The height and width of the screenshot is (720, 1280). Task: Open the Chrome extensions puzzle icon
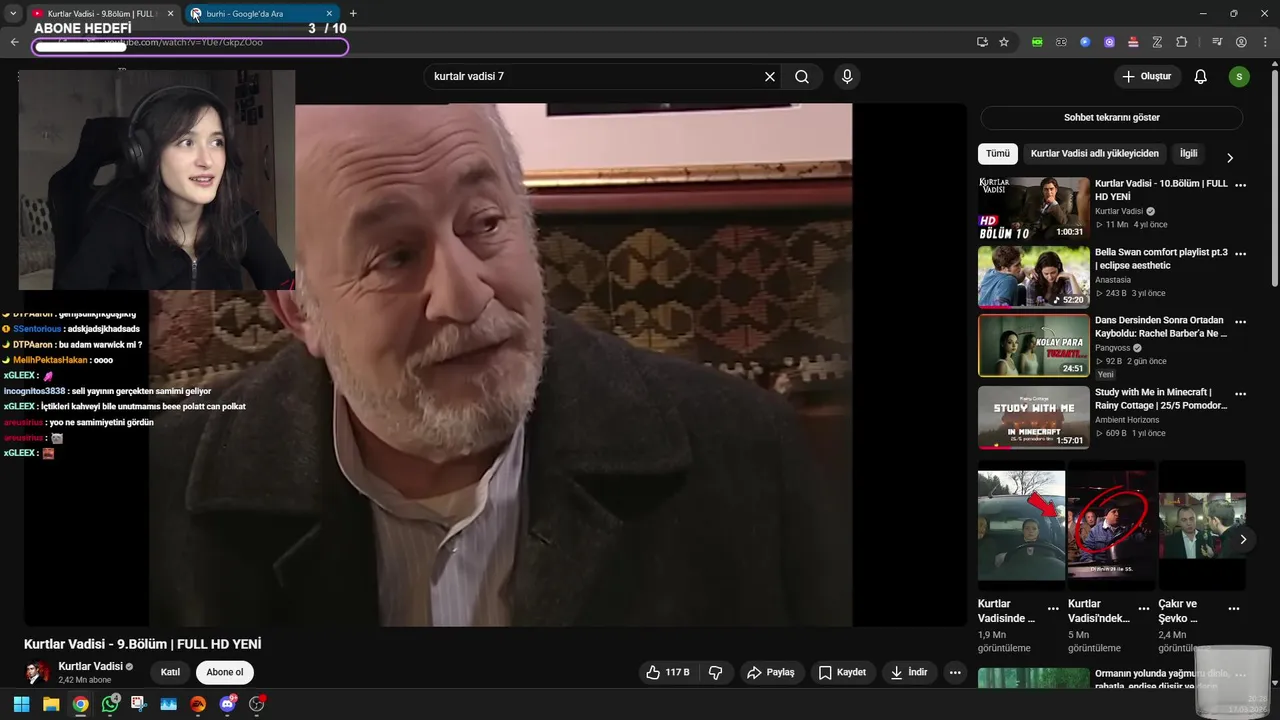(x=1182, y=42)
